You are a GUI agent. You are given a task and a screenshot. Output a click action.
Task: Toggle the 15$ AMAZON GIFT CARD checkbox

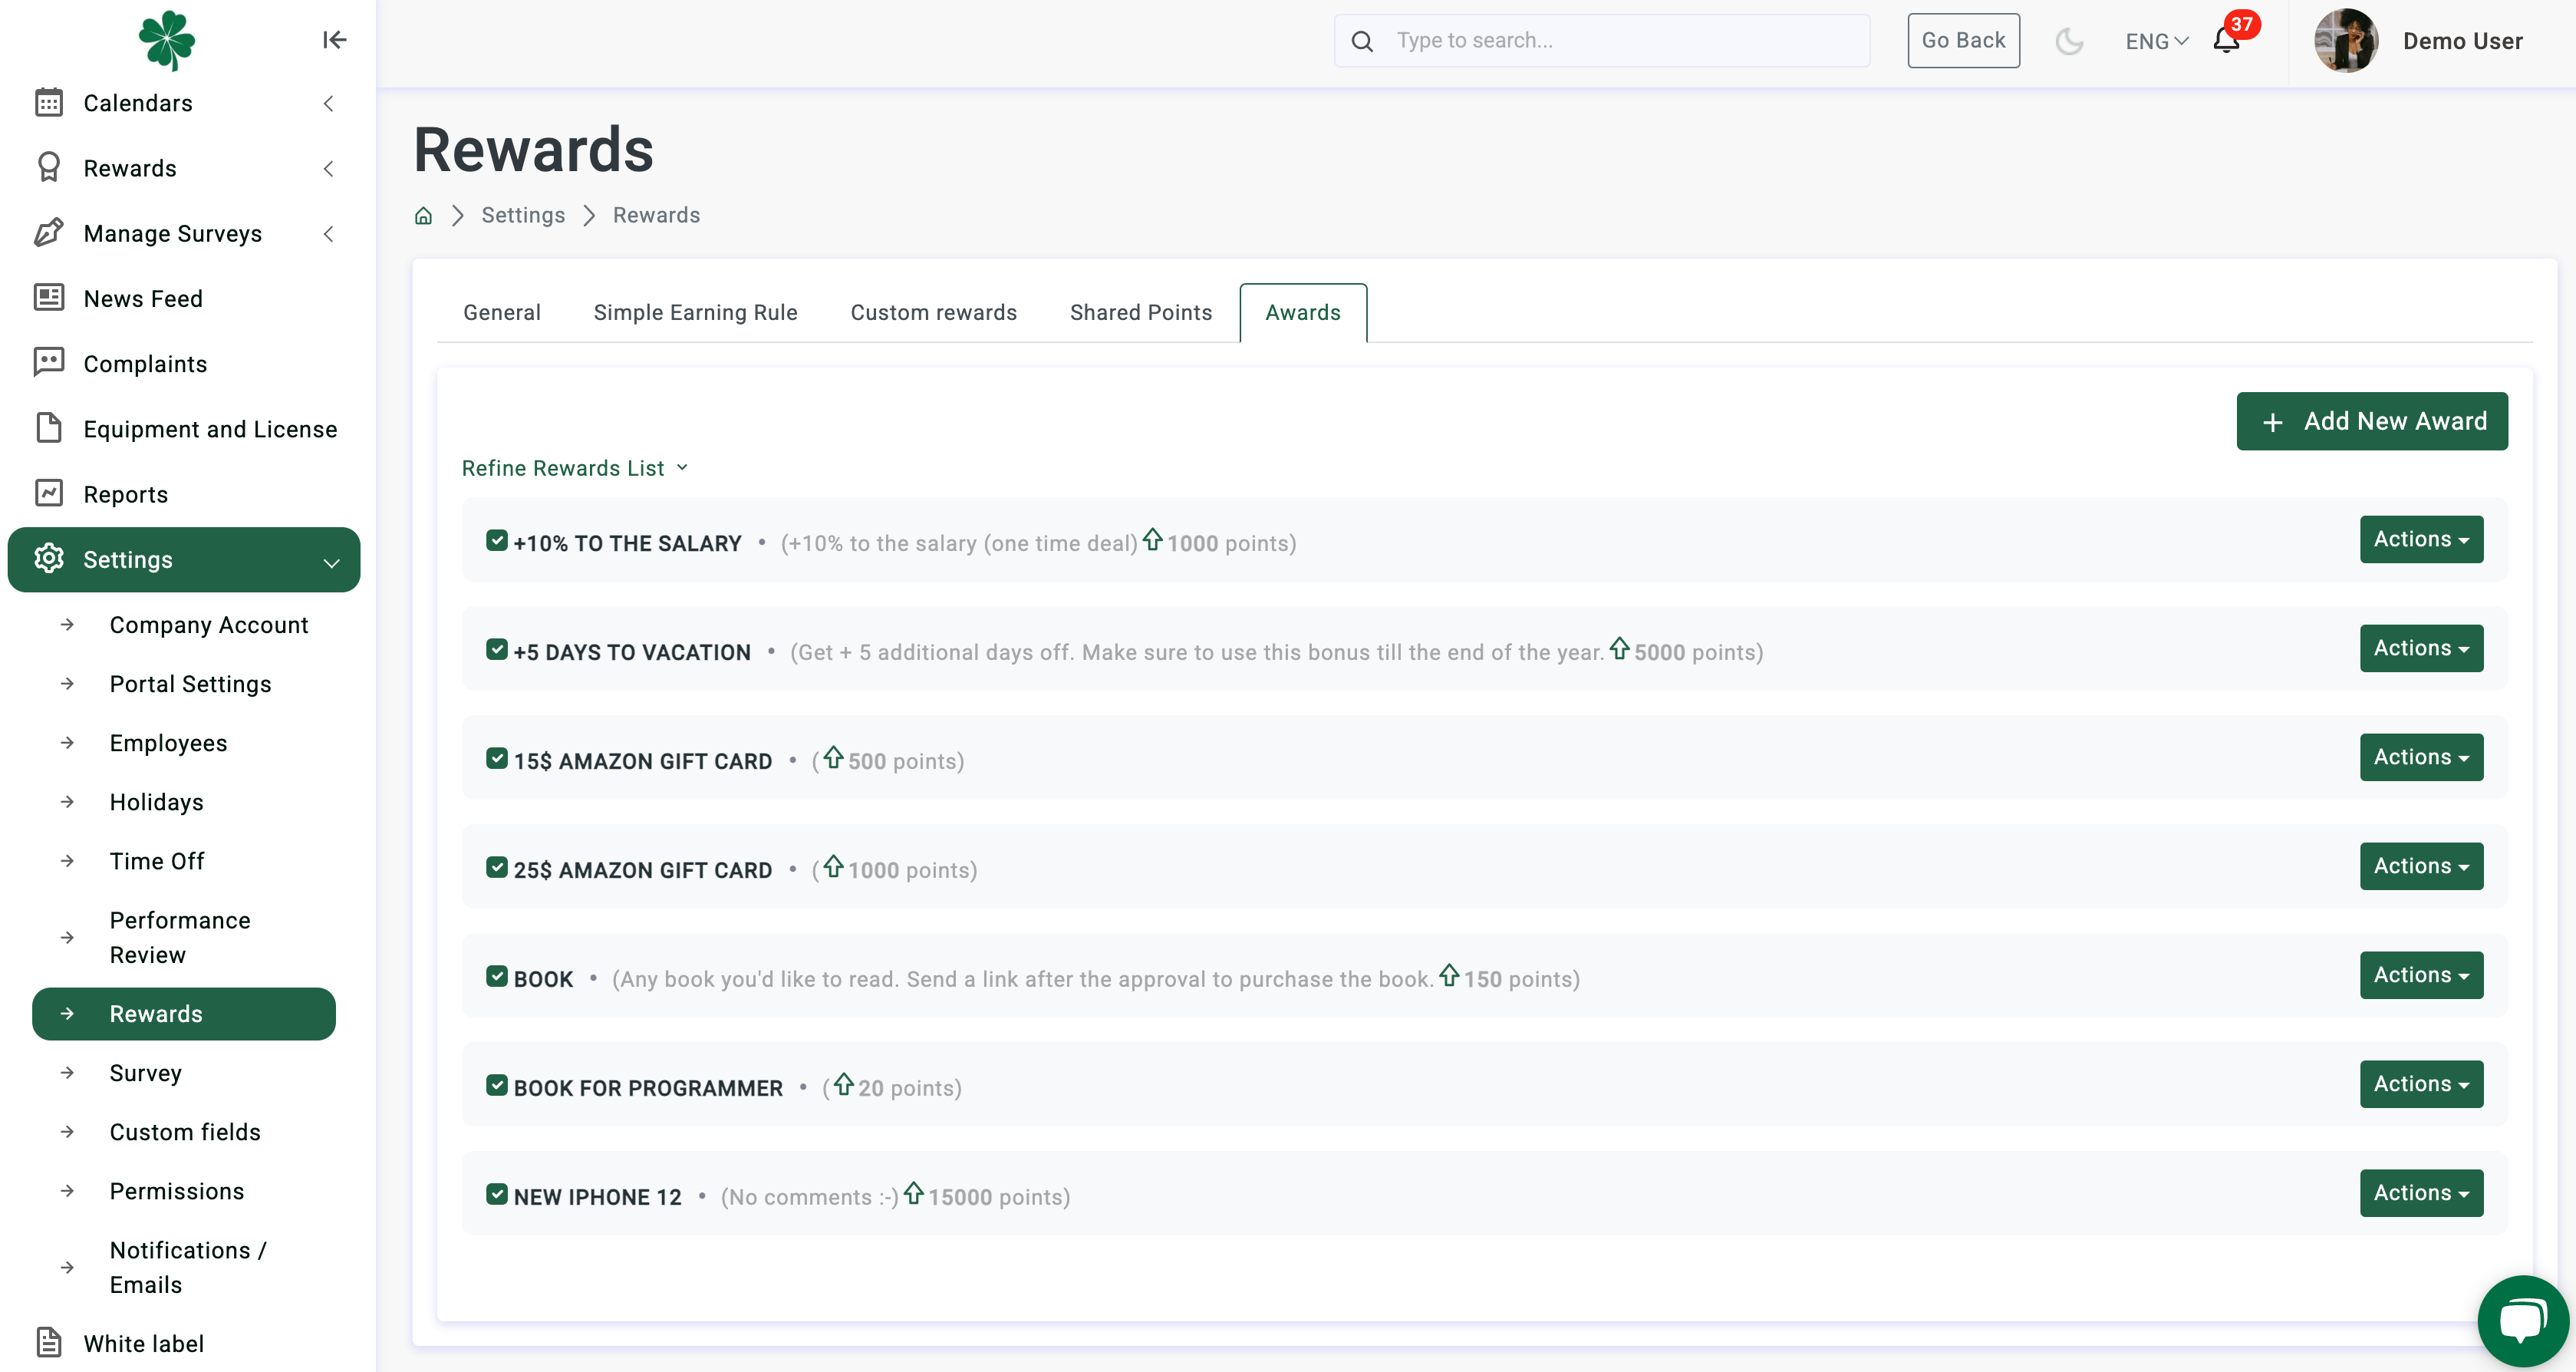pyautogui.click(x=497, y=759)
